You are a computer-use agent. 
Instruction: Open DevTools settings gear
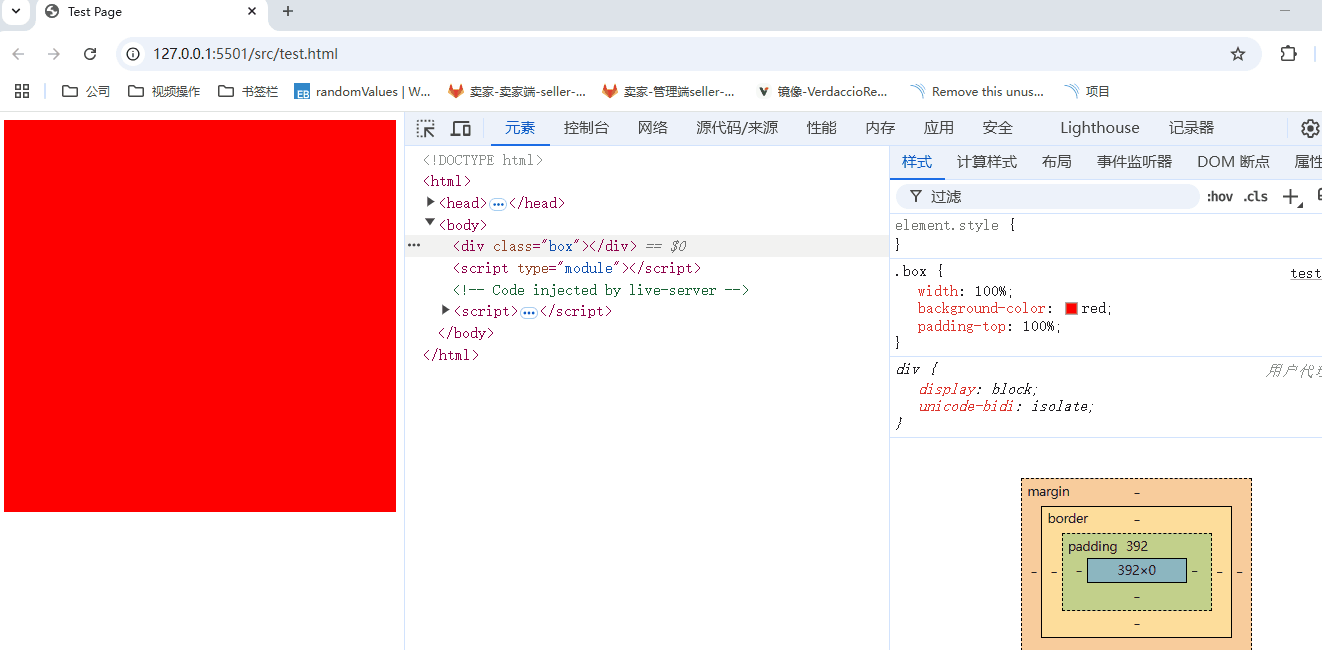[1310, 128]
